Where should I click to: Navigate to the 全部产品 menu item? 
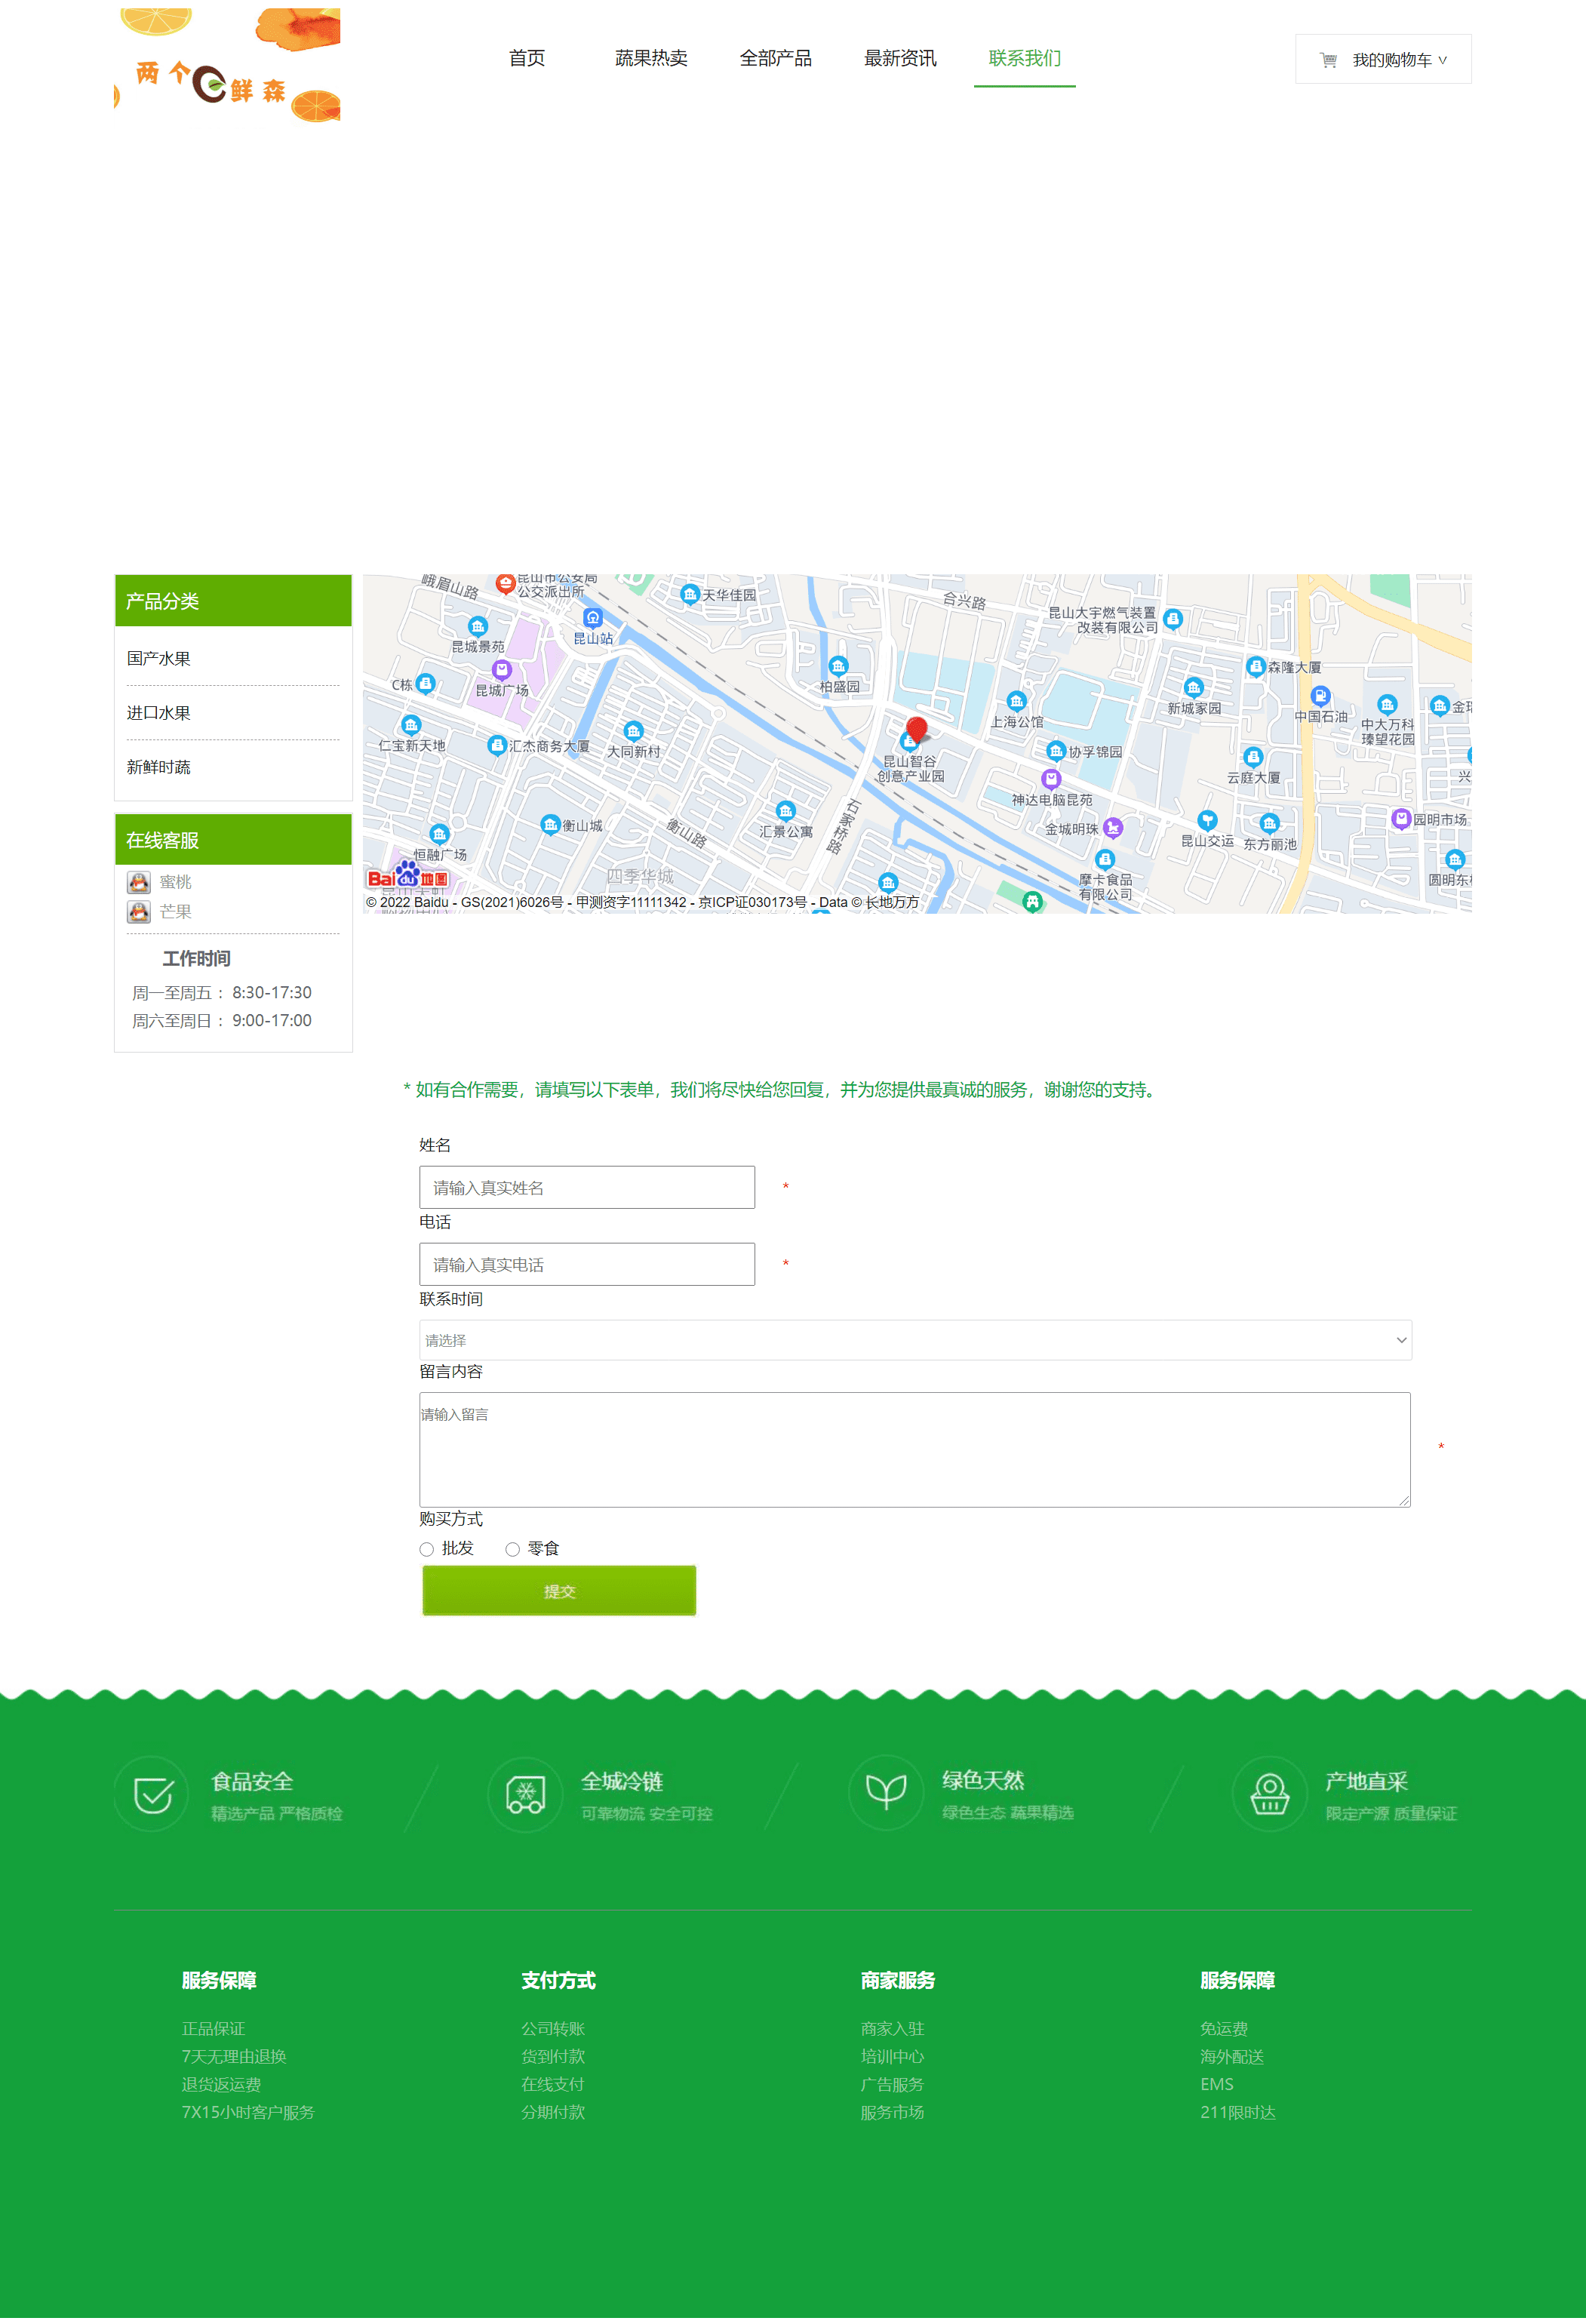pyautogui.click(x=776, y=58)
